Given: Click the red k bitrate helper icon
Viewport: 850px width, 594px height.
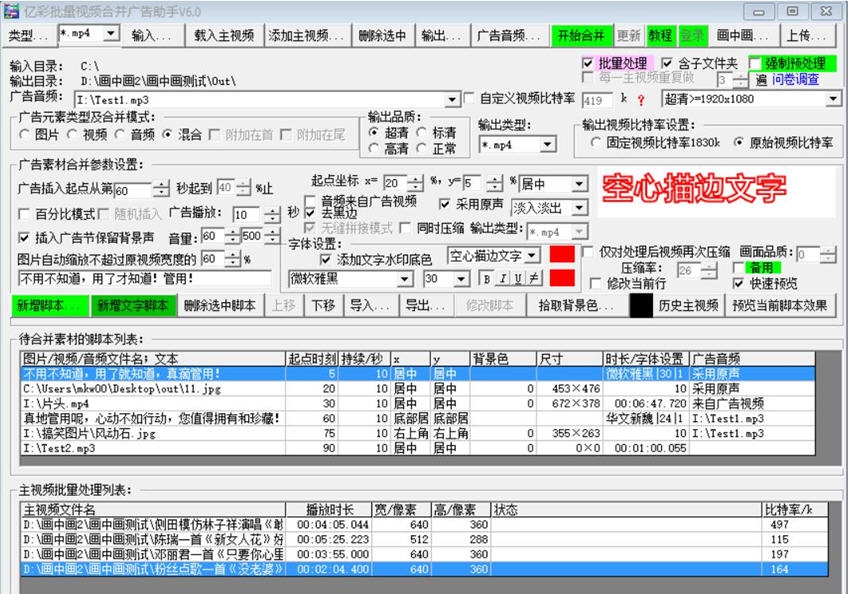Looking at the screenshot, I should (x=639, y=99).
